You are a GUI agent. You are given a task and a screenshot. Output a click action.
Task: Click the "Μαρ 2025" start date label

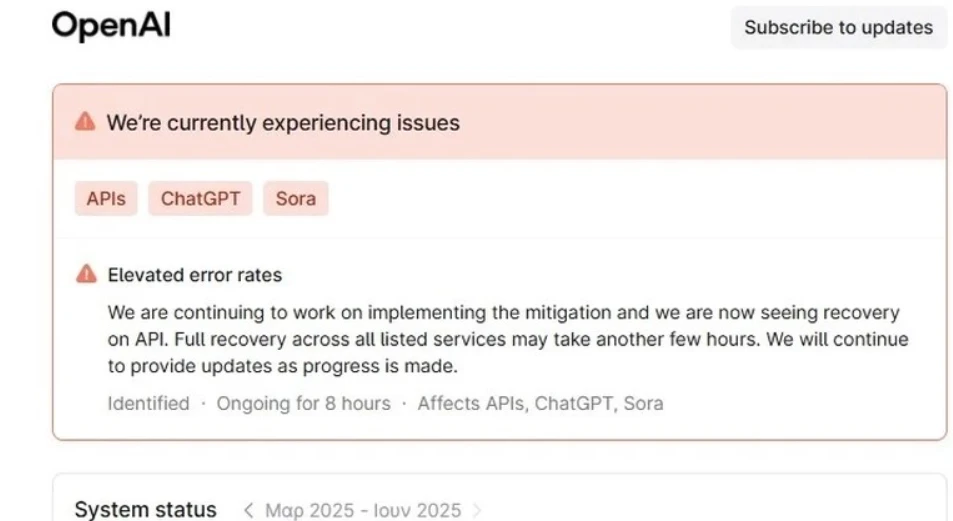click(x=311, y=510)
